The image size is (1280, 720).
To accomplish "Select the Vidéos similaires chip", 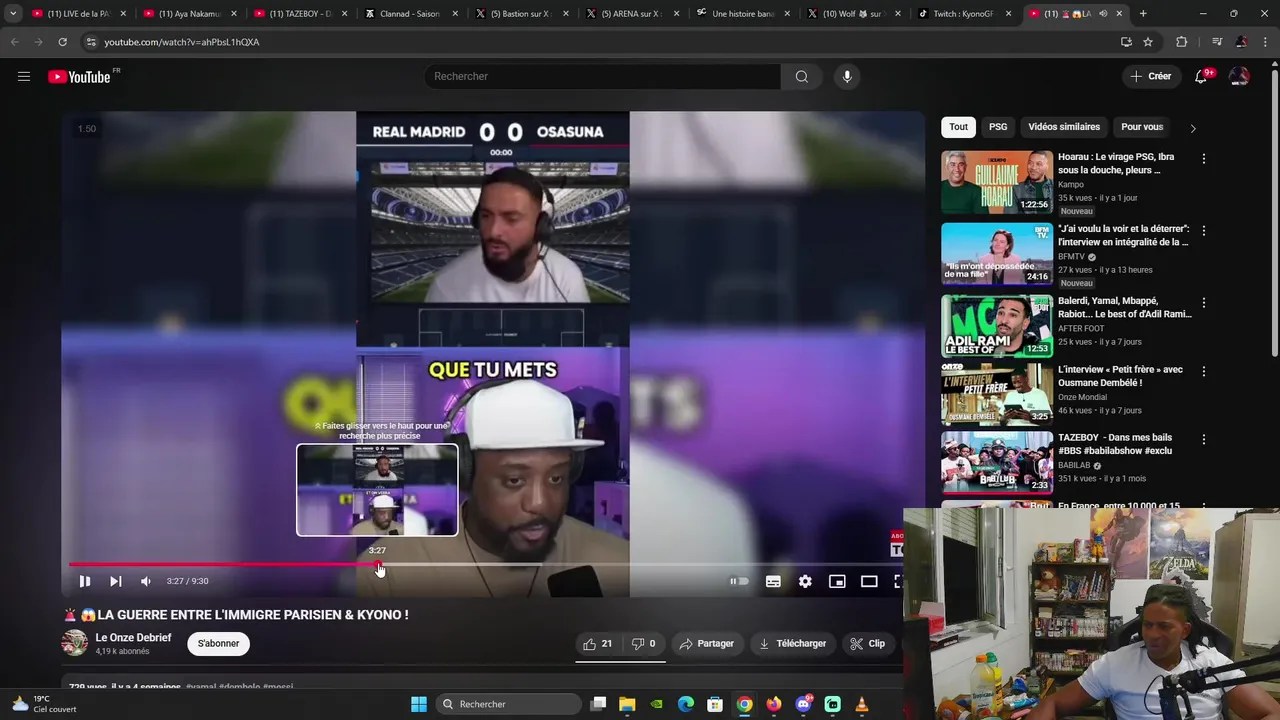I will 1064,127.
